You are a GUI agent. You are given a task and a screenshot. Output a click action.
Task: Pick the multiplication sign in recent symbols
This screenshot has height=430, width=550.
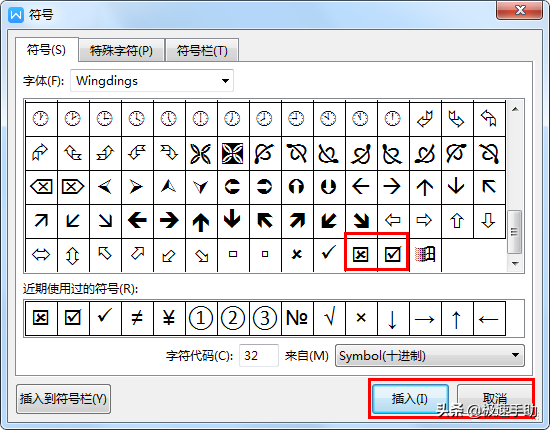361,318
